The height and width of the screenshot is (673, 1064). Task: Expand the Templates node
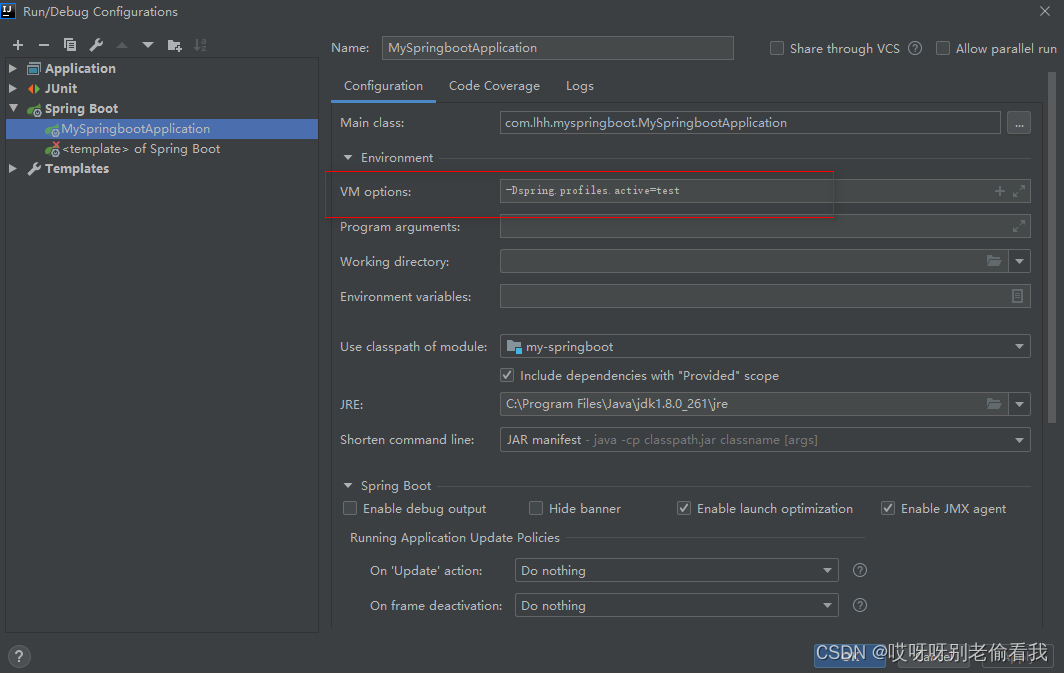[x=13, y=168]
